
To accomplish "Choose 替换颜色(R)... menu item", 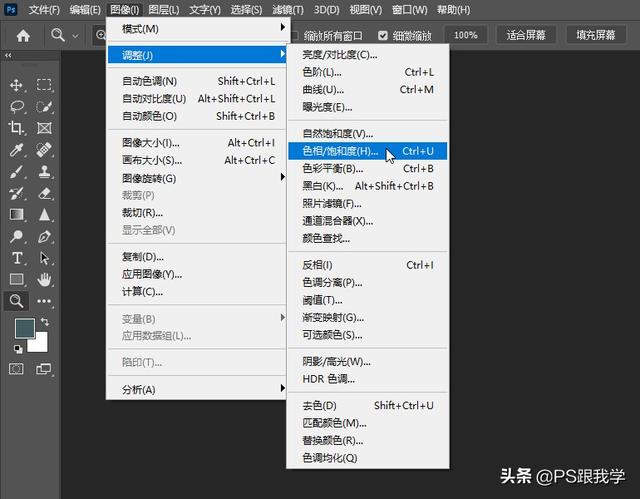I will 368,441.
